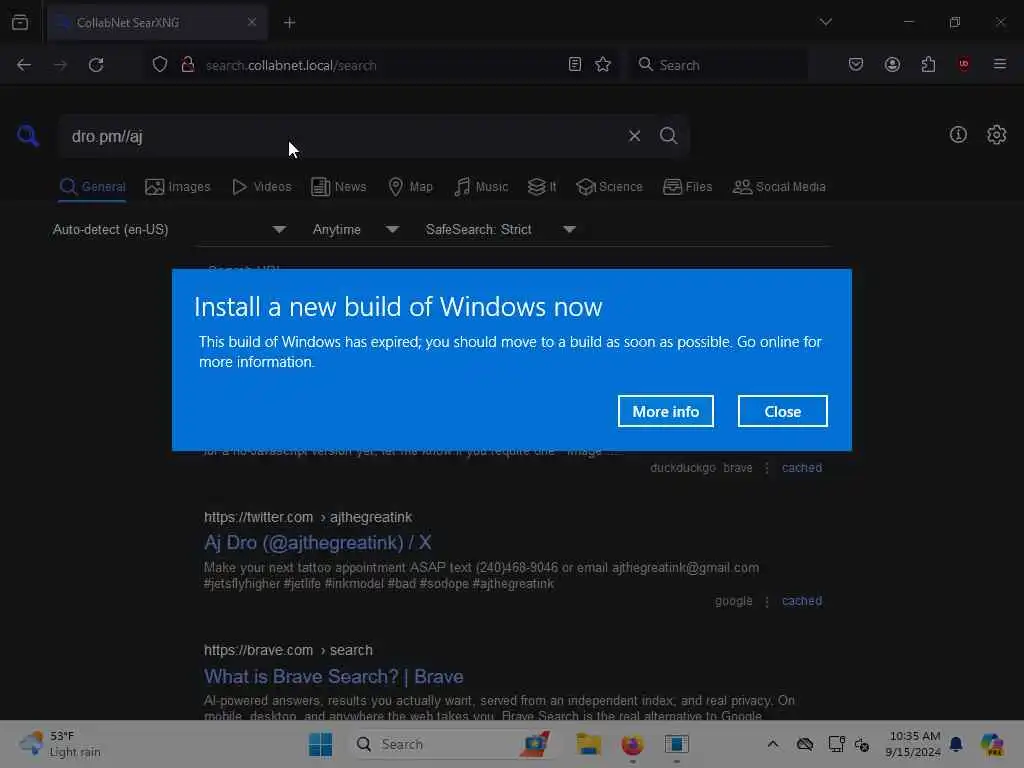The width and height of the screenshot is (1024, 768).
Task: Open the Firefox hamburger menu
Action: coord(1000,64)
